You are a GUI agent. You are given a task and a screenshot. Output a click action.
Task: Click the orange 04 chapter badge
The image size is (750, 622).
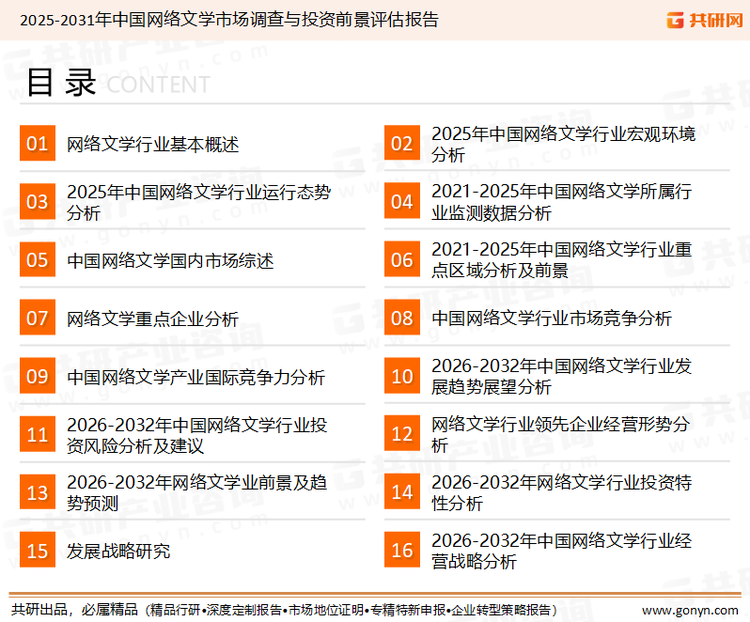click(x=402, y=201)
